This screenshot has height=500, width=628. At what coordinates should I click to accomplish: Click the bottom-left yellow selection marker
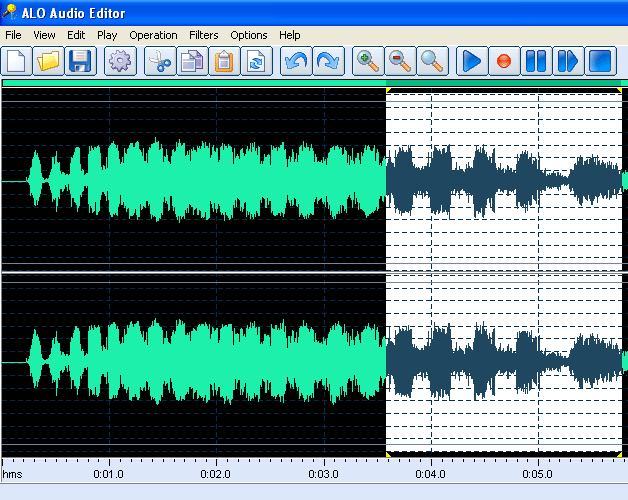click(x=388, y=454)
